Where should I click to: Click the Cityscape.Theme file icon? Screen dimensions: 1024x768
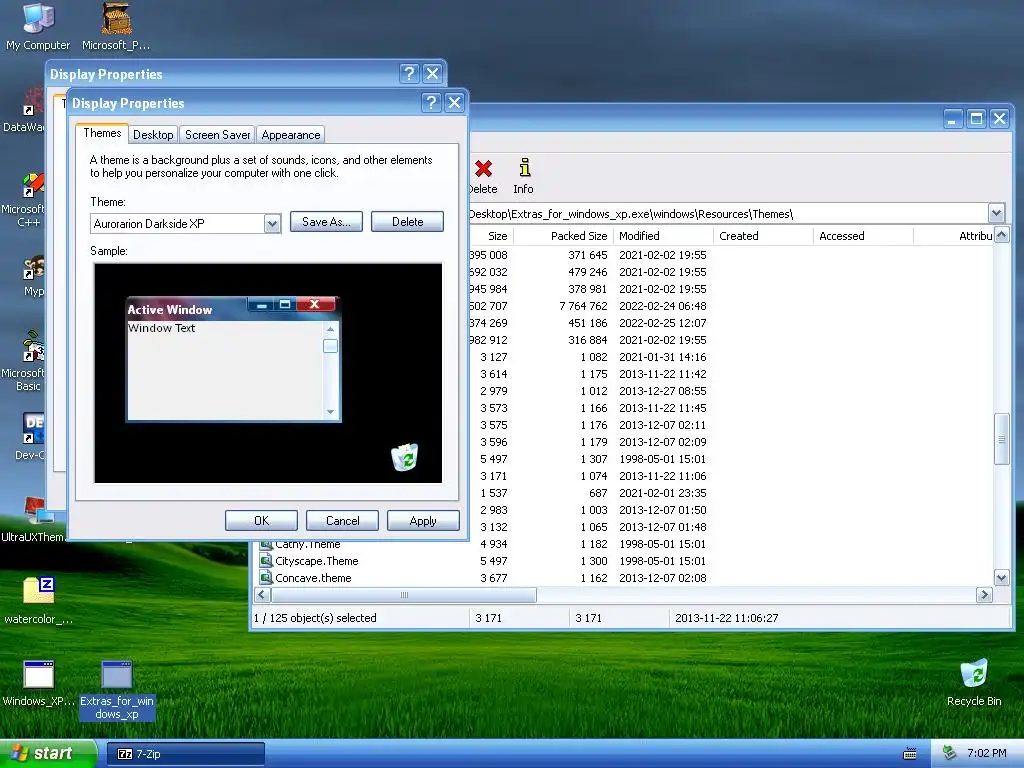(x=266, y=561)
